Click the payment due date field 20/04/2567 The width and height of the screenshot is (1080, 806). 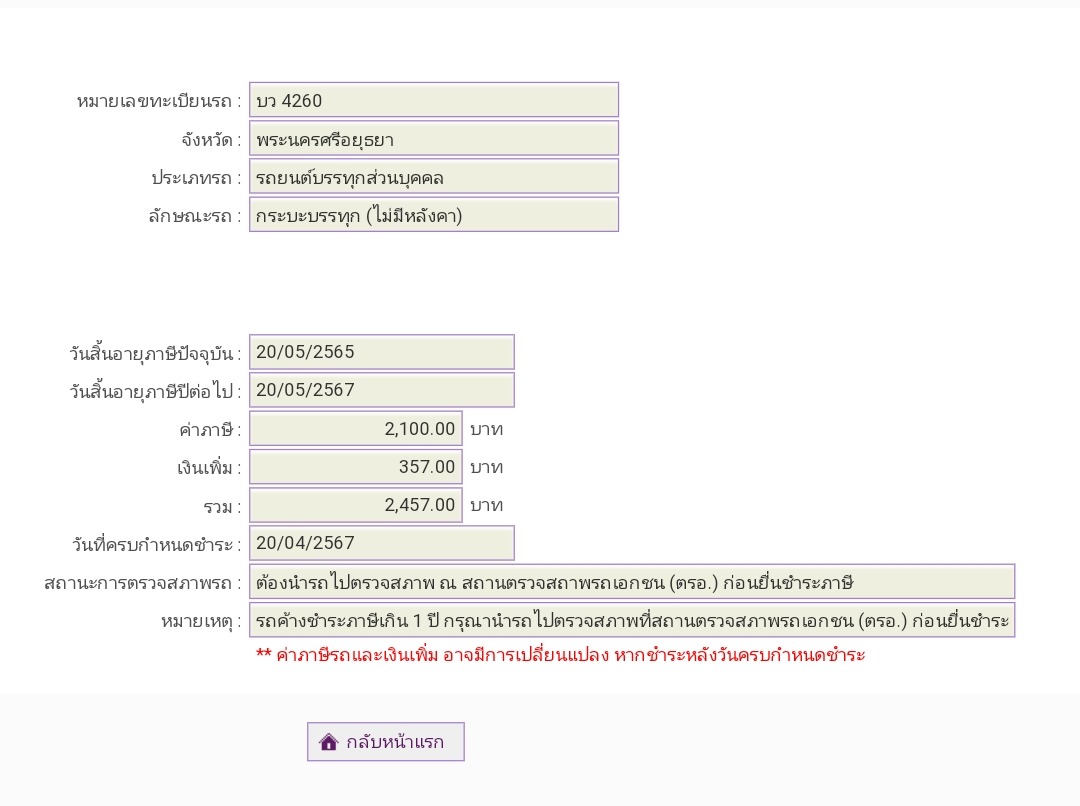point(382,543)
